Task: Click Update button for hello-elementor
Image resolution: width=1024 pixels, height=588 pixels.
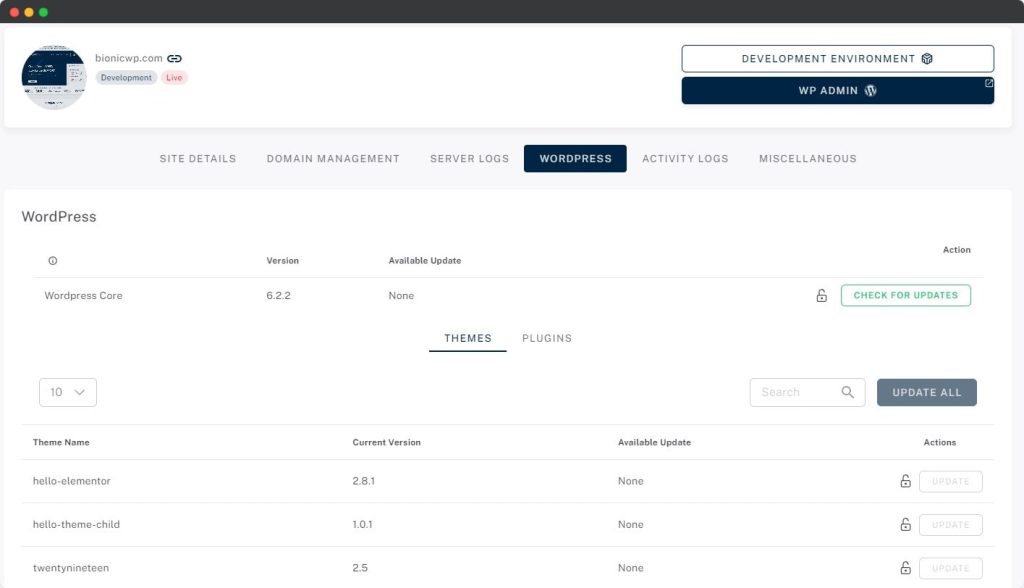Action: point(950,481)
